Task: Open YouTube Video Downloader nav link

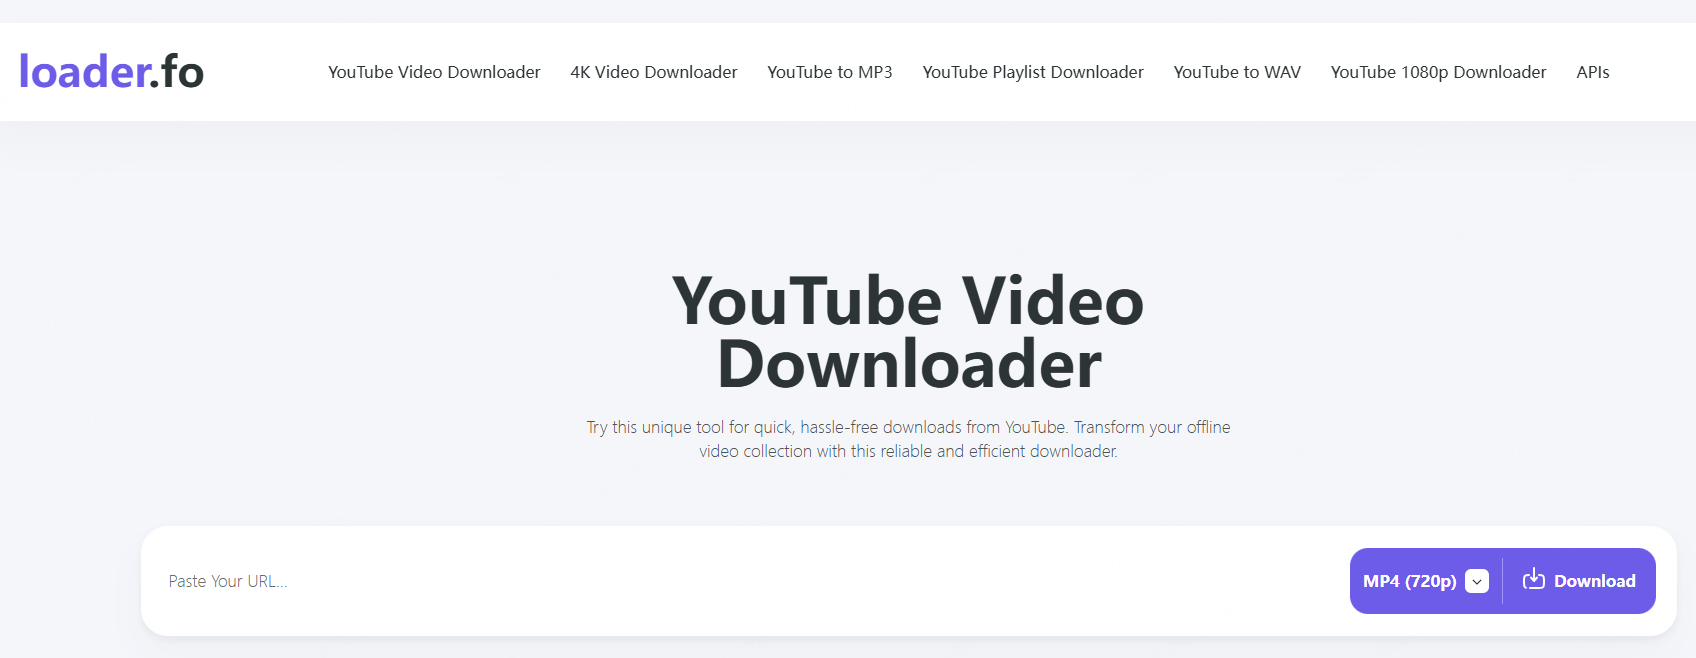Action: (434, 72)
